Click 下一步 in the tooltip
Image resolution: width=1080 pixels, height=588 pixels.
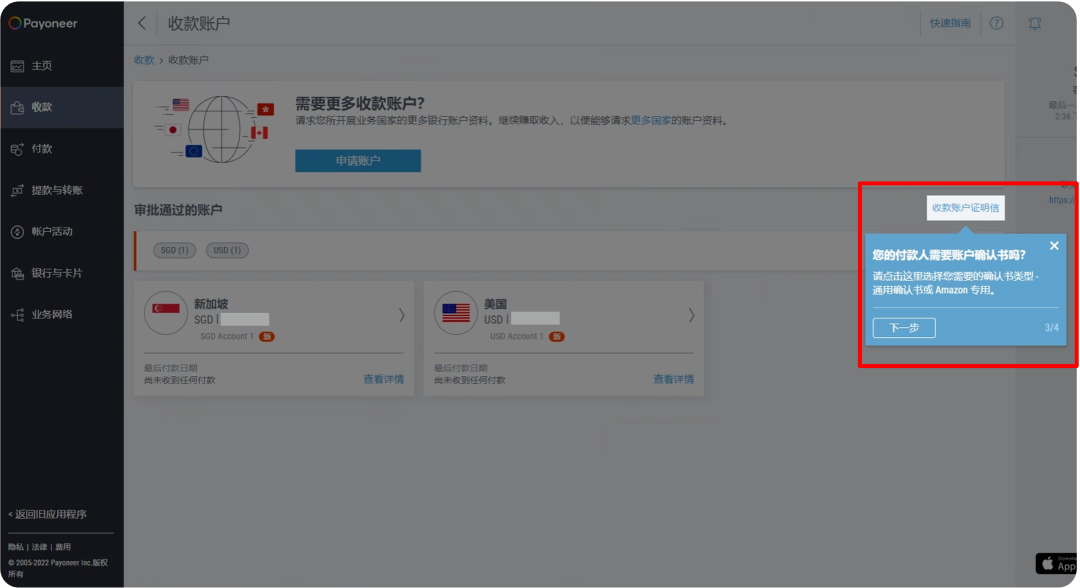[x=904, y=328]
